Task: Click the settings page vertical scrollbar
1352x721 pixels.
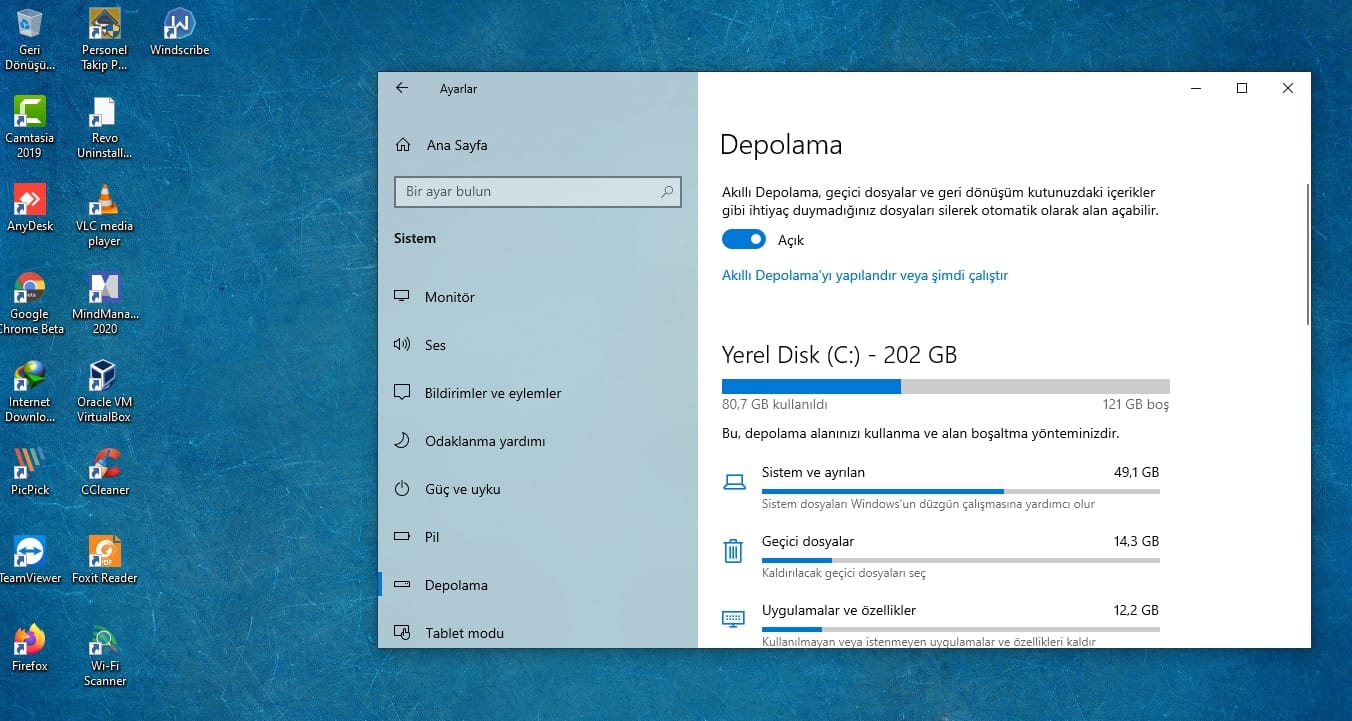Action: click(x=1307, y=254)
